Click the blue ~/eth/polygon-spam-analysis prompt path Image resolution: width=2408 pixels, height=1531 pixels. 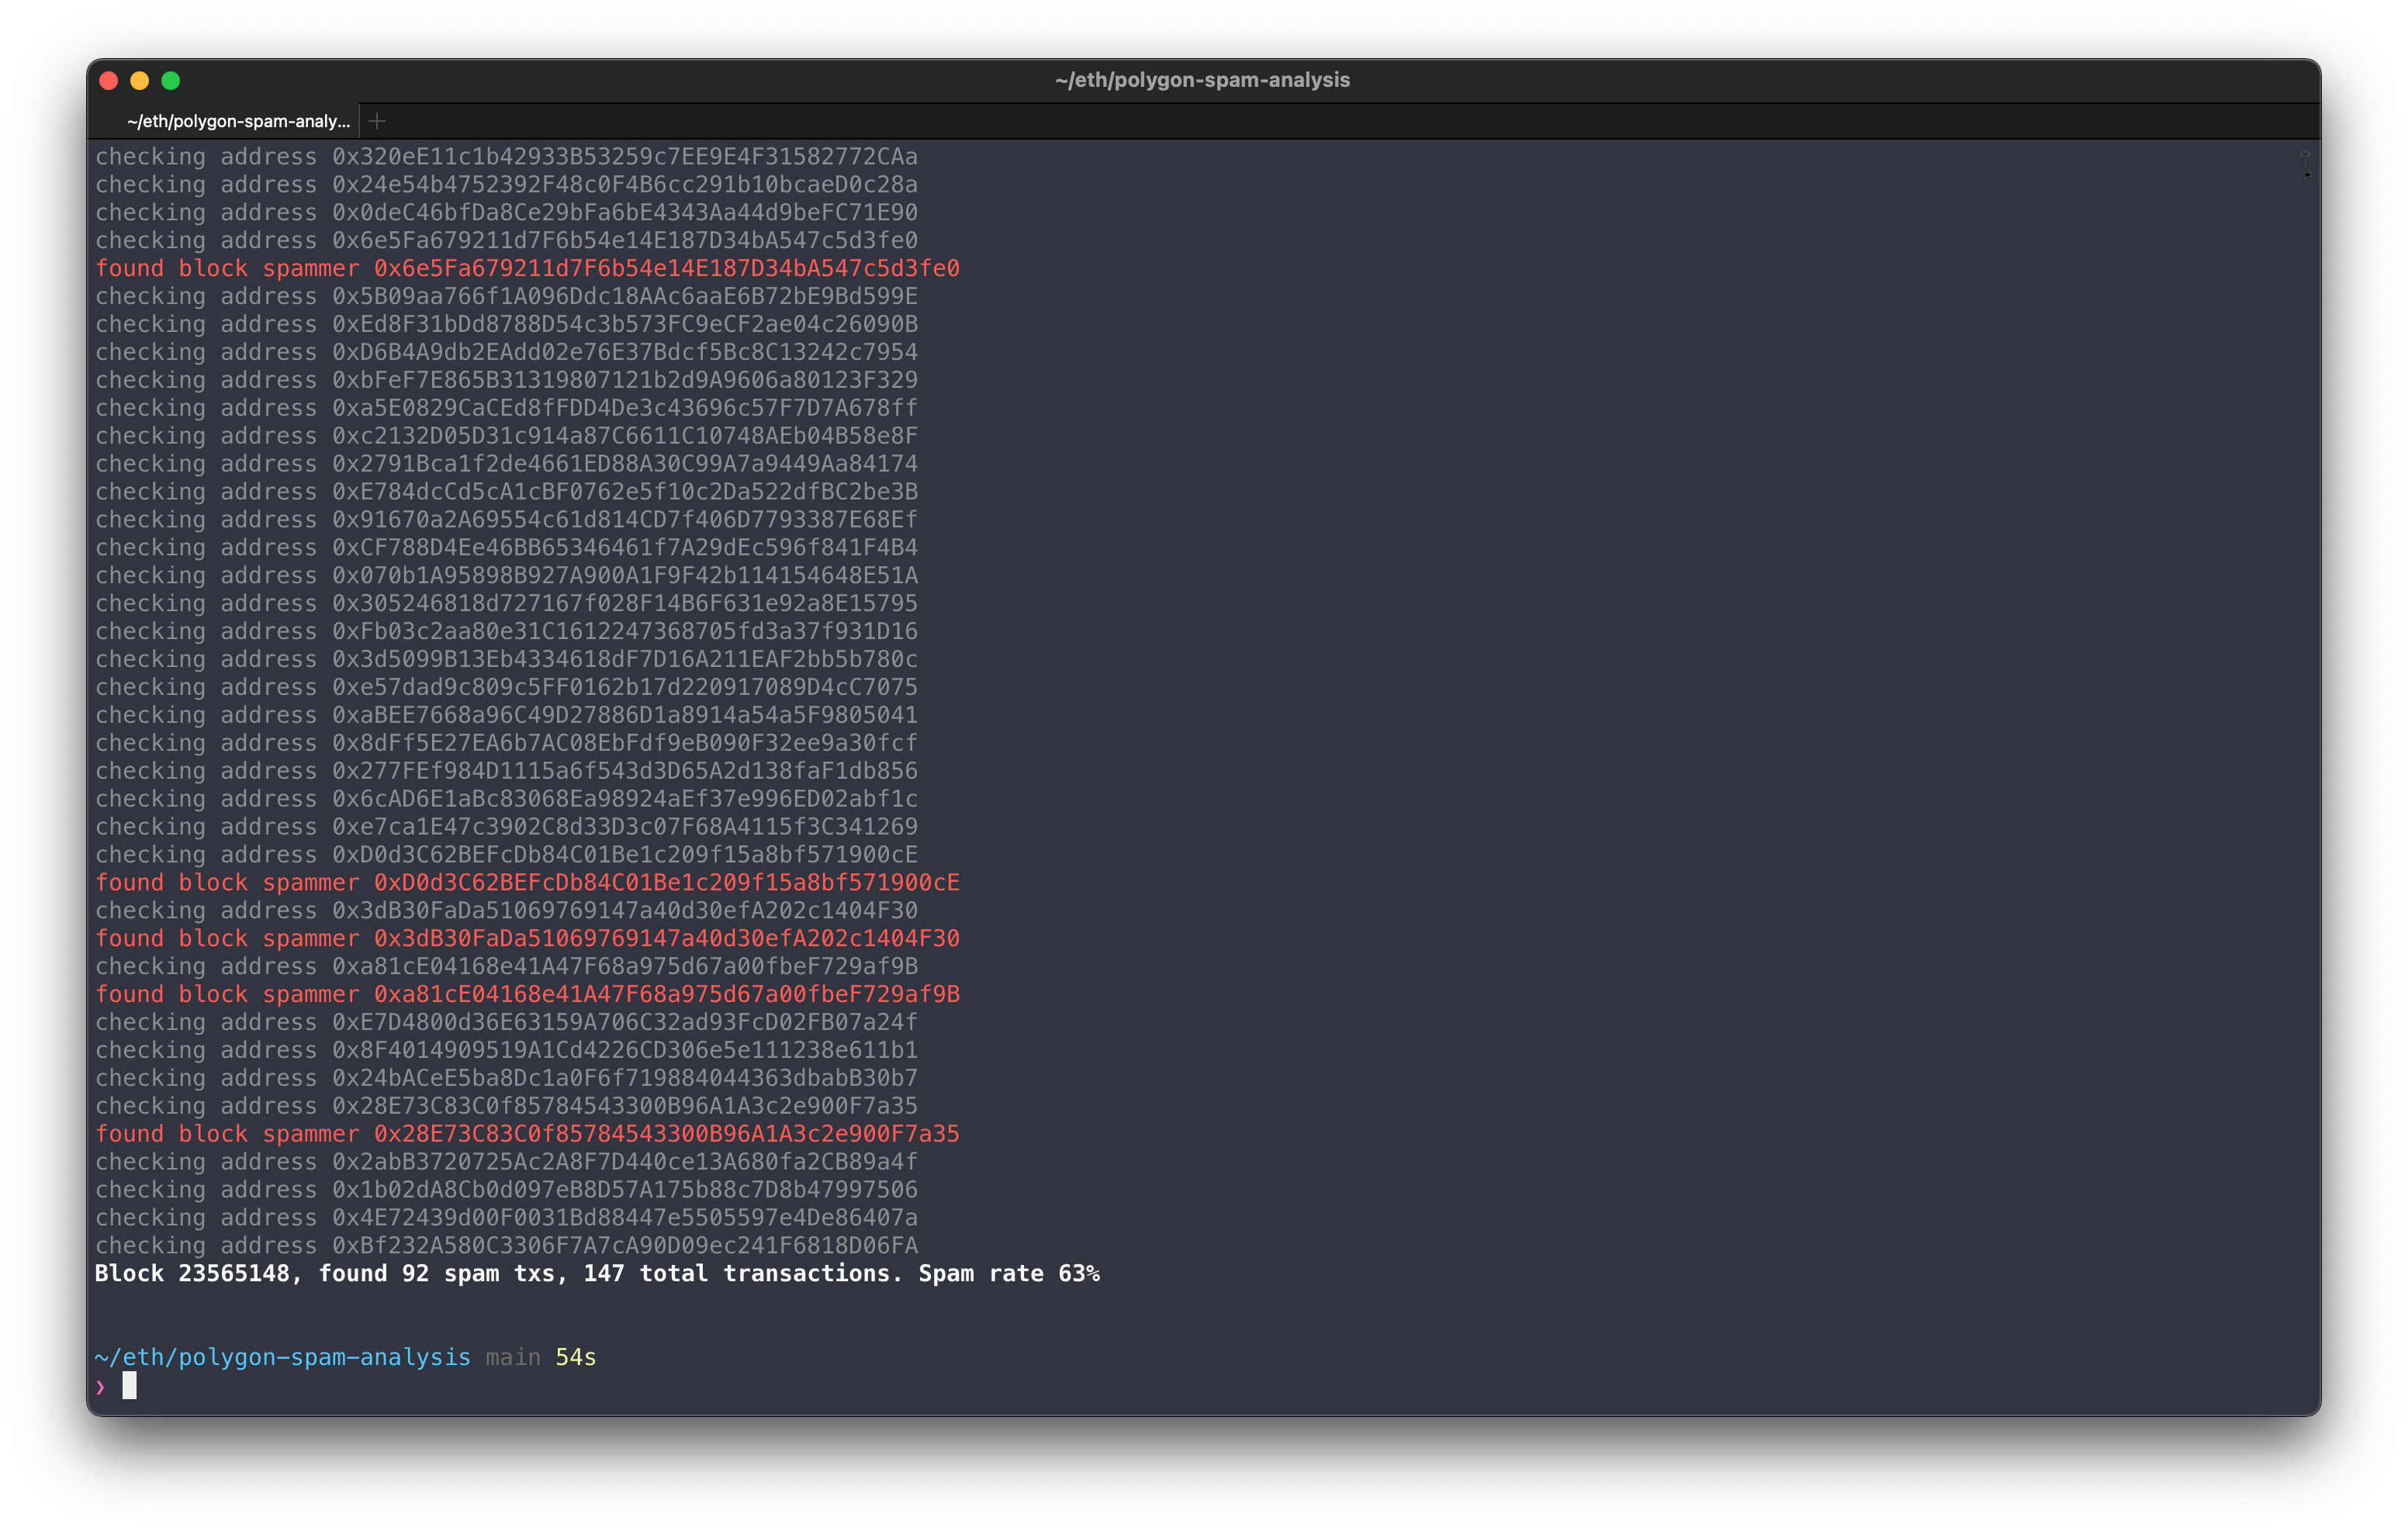282,1357
